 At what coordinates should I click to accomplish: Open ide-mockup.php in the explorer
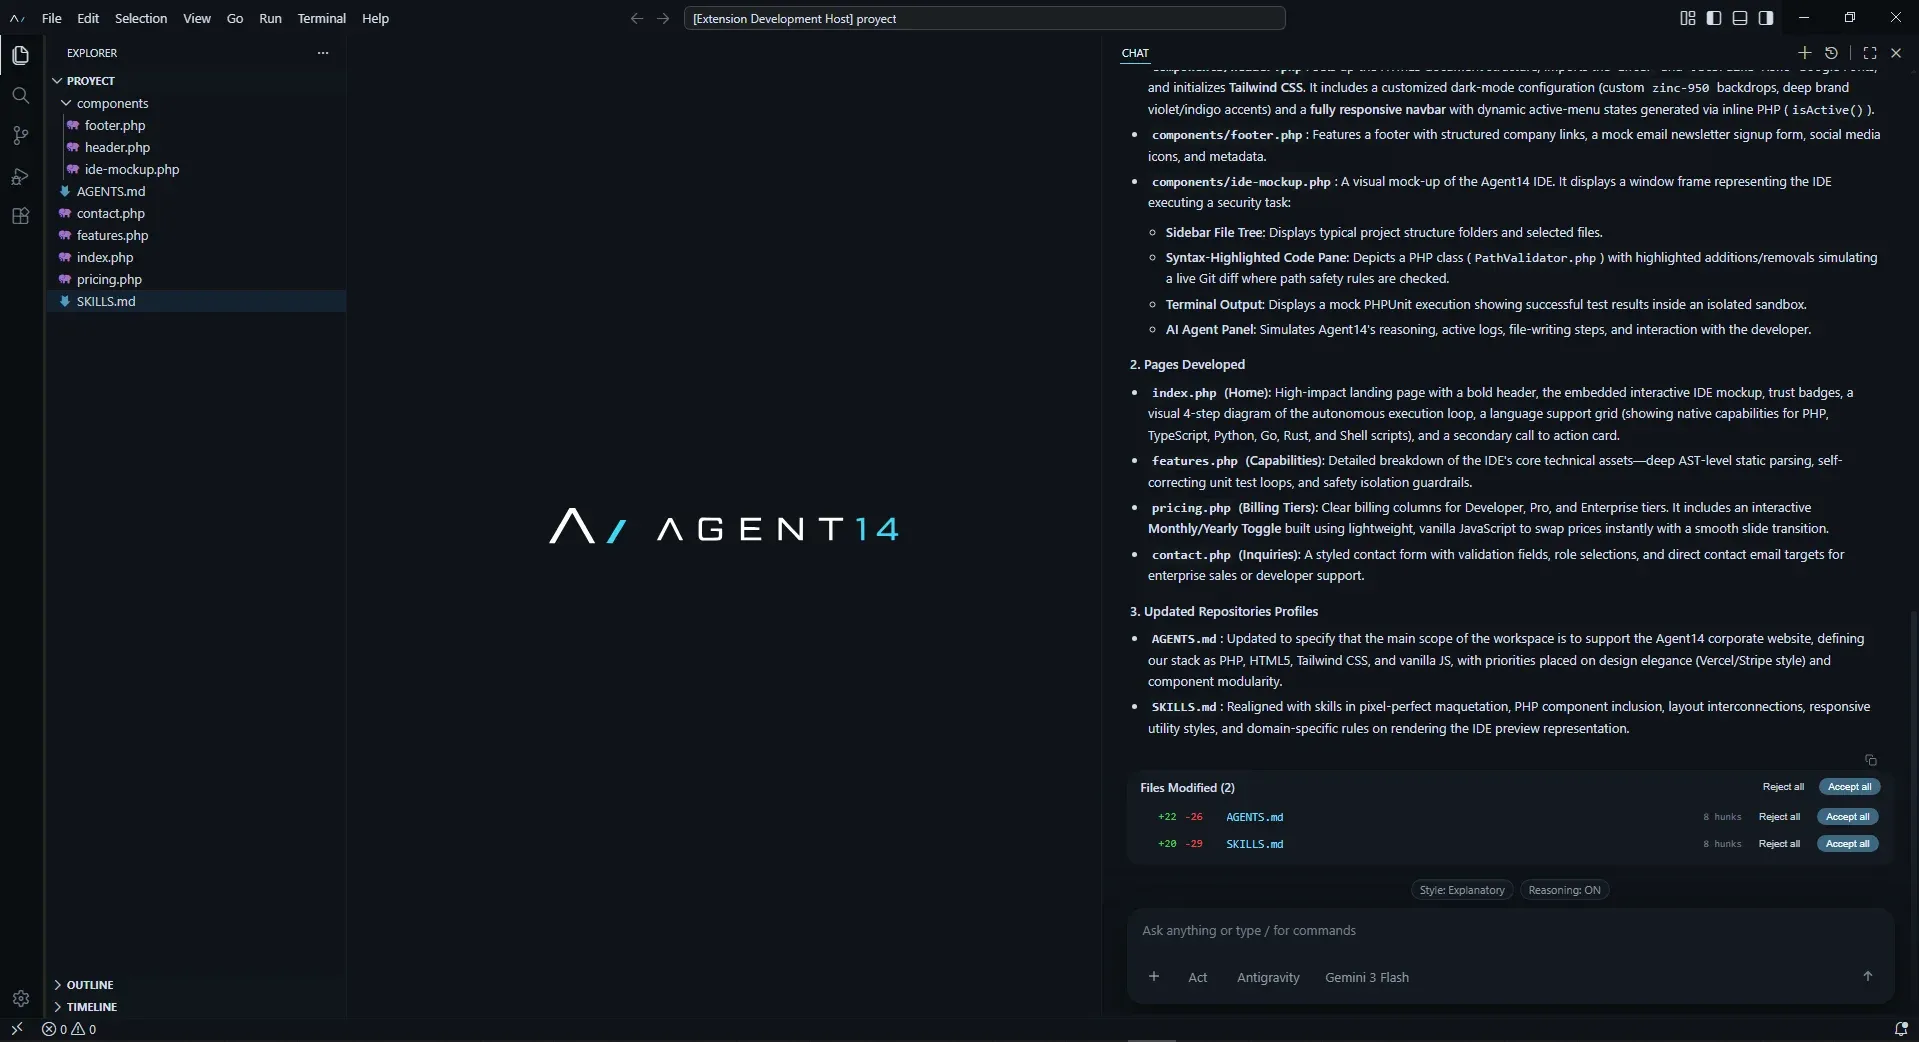196,169
